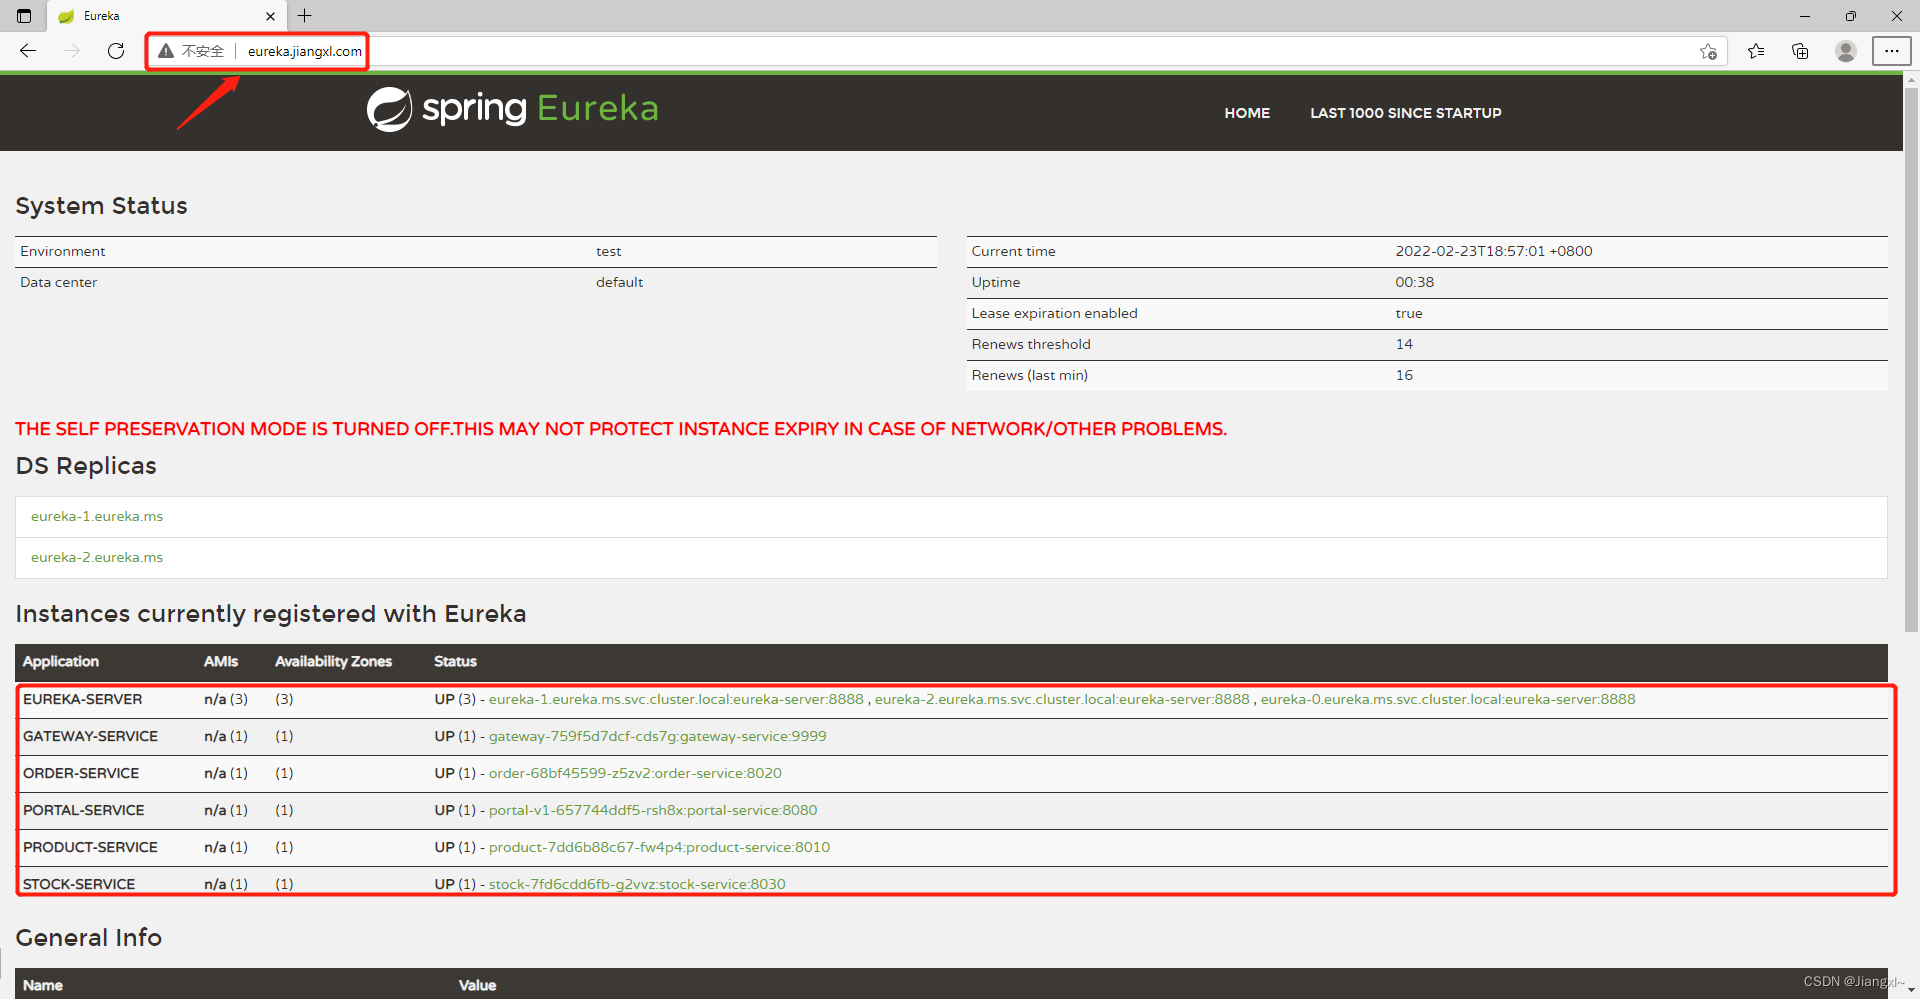
Task: Close the Eureka tab
Action: click(270, 16)
